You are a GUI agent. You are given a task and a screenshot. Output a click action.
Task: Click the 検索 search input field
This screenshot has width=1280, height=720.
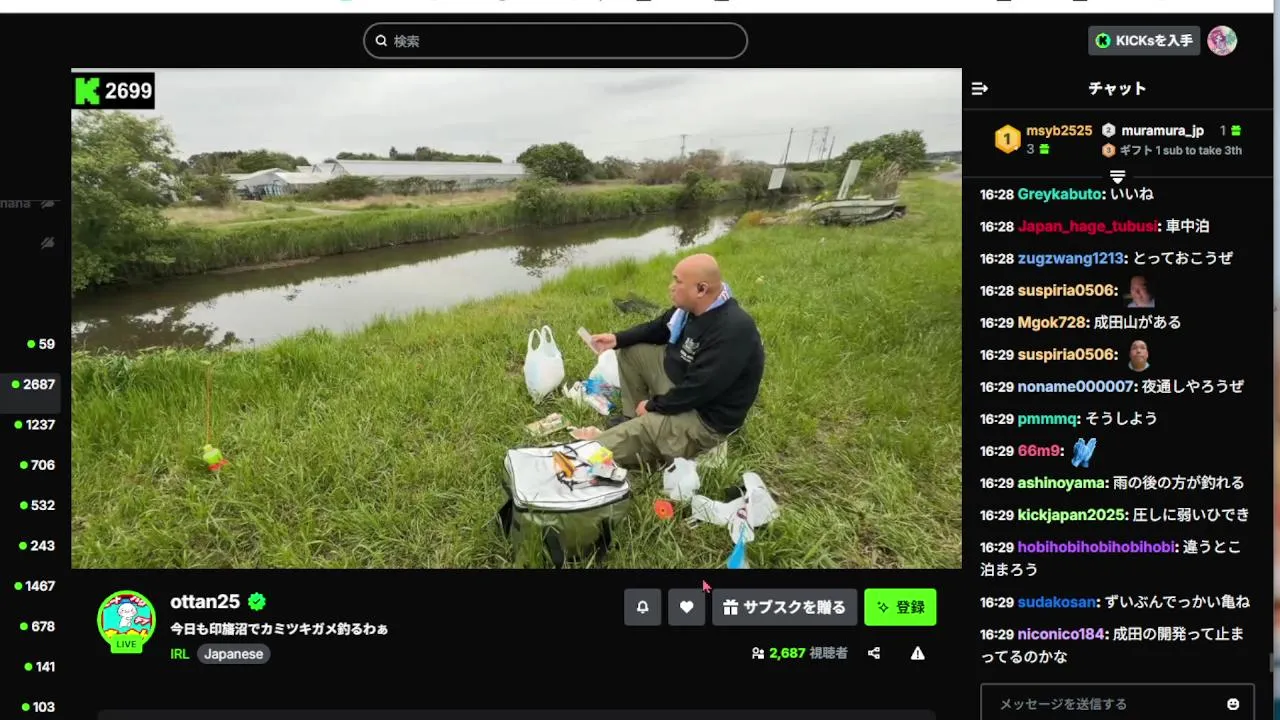tap(555, 41)
